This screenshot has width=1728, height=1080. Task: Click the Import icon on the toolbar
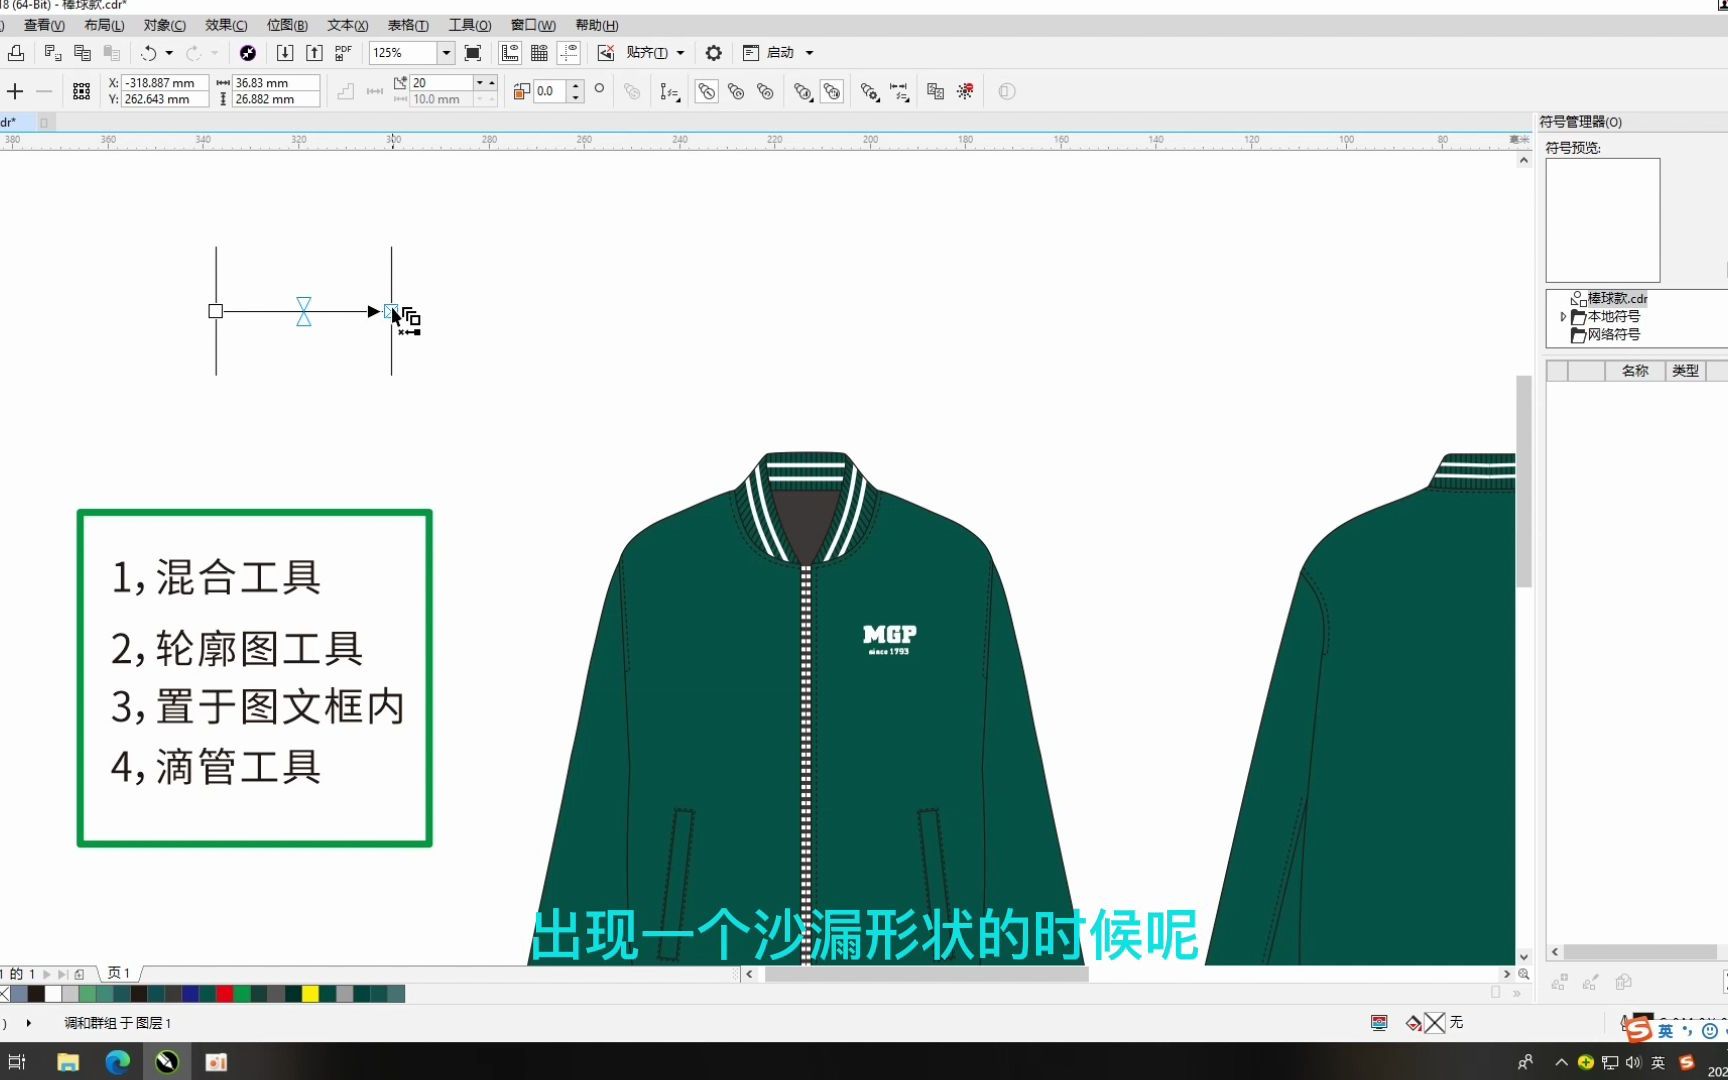tap(287, 52)
